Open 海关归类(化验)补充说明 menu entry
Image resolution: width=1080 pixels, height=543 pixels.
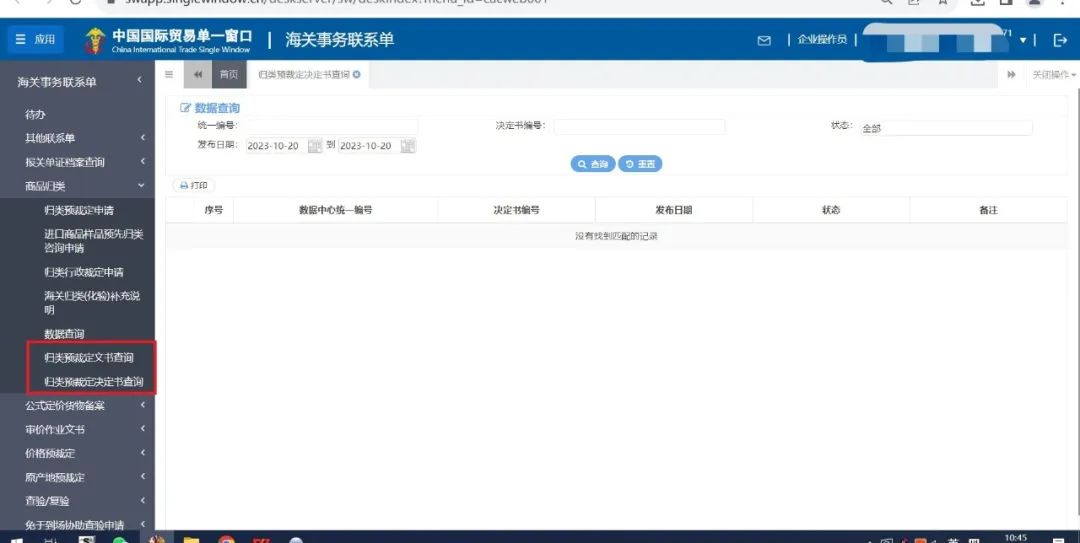tap(92, 303)
